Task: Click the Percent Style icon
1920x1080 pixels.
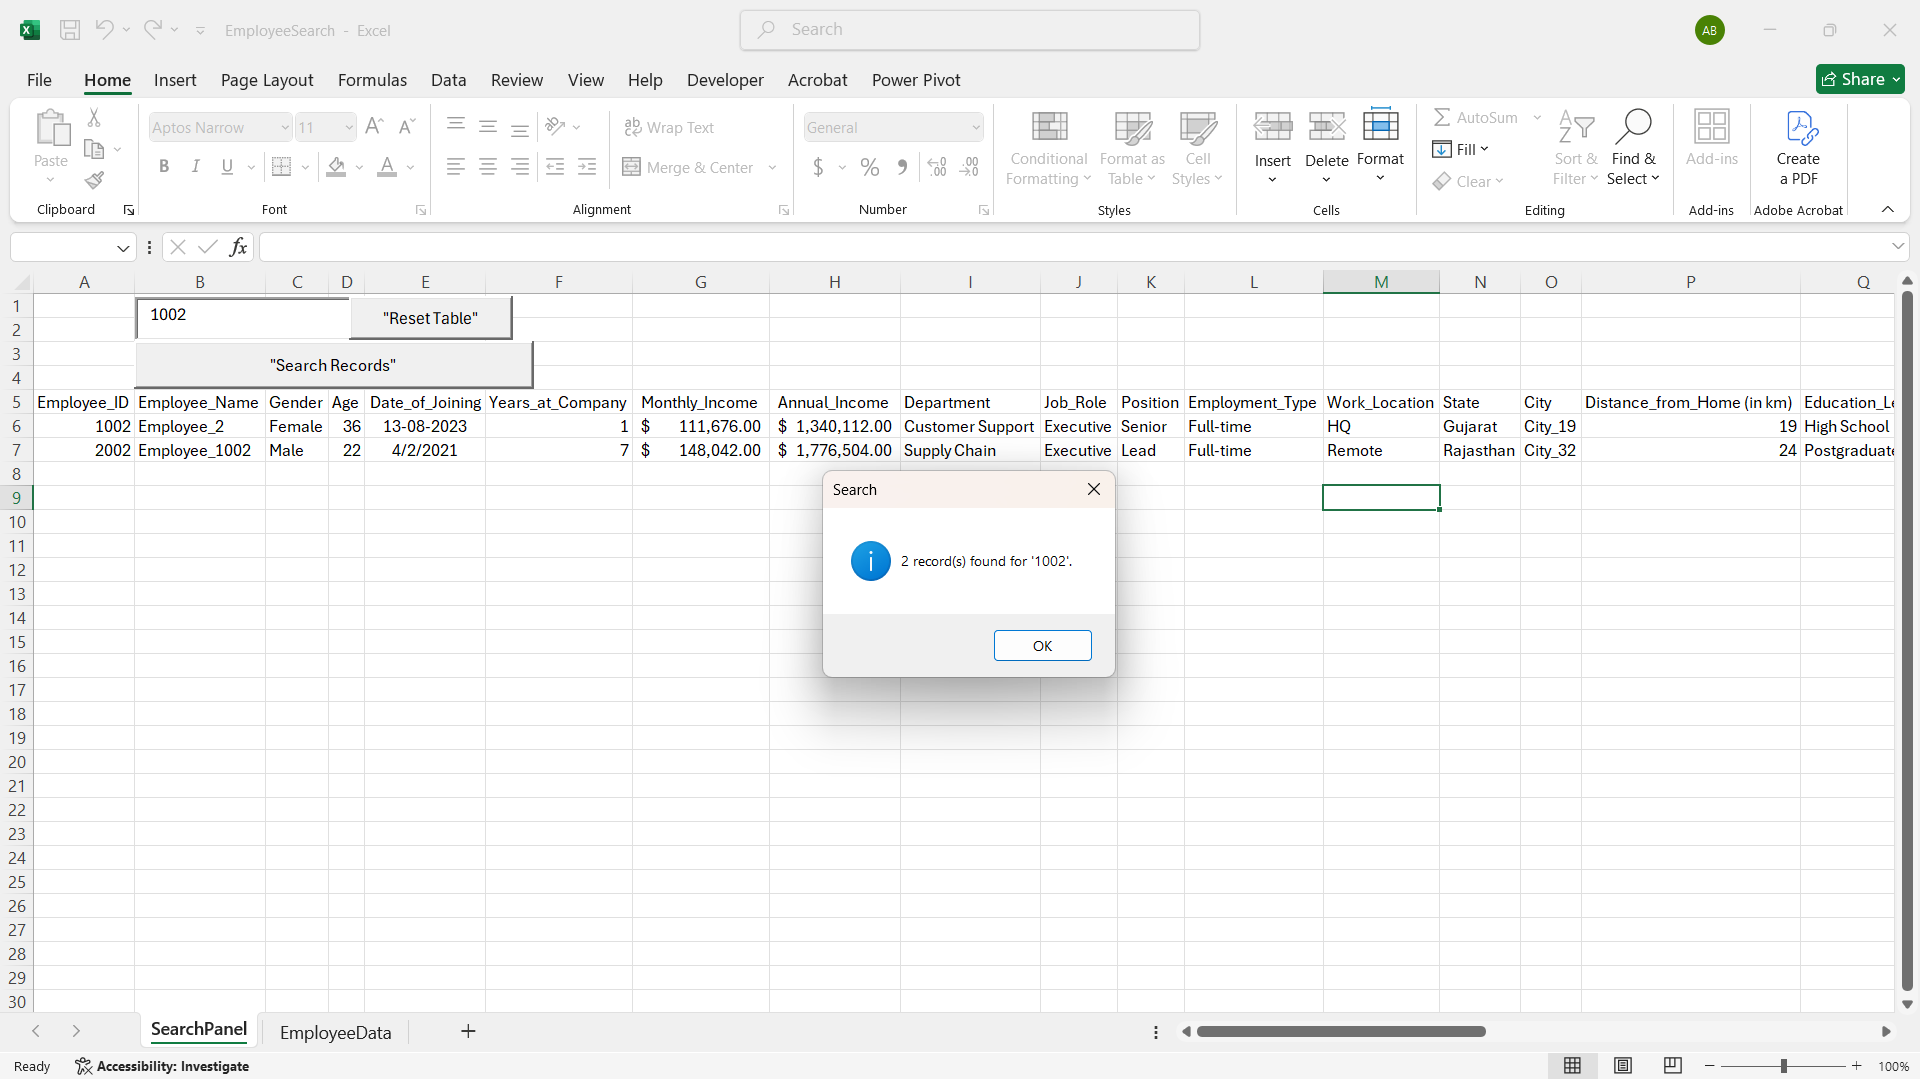Action: pyautogui.click(x=870, y=168)
